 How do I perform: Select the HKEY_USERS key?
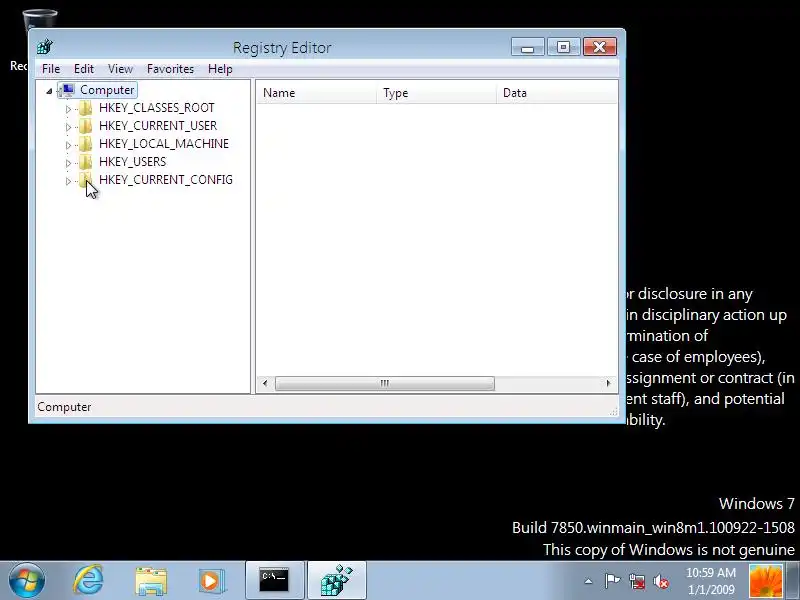[133, 162]
